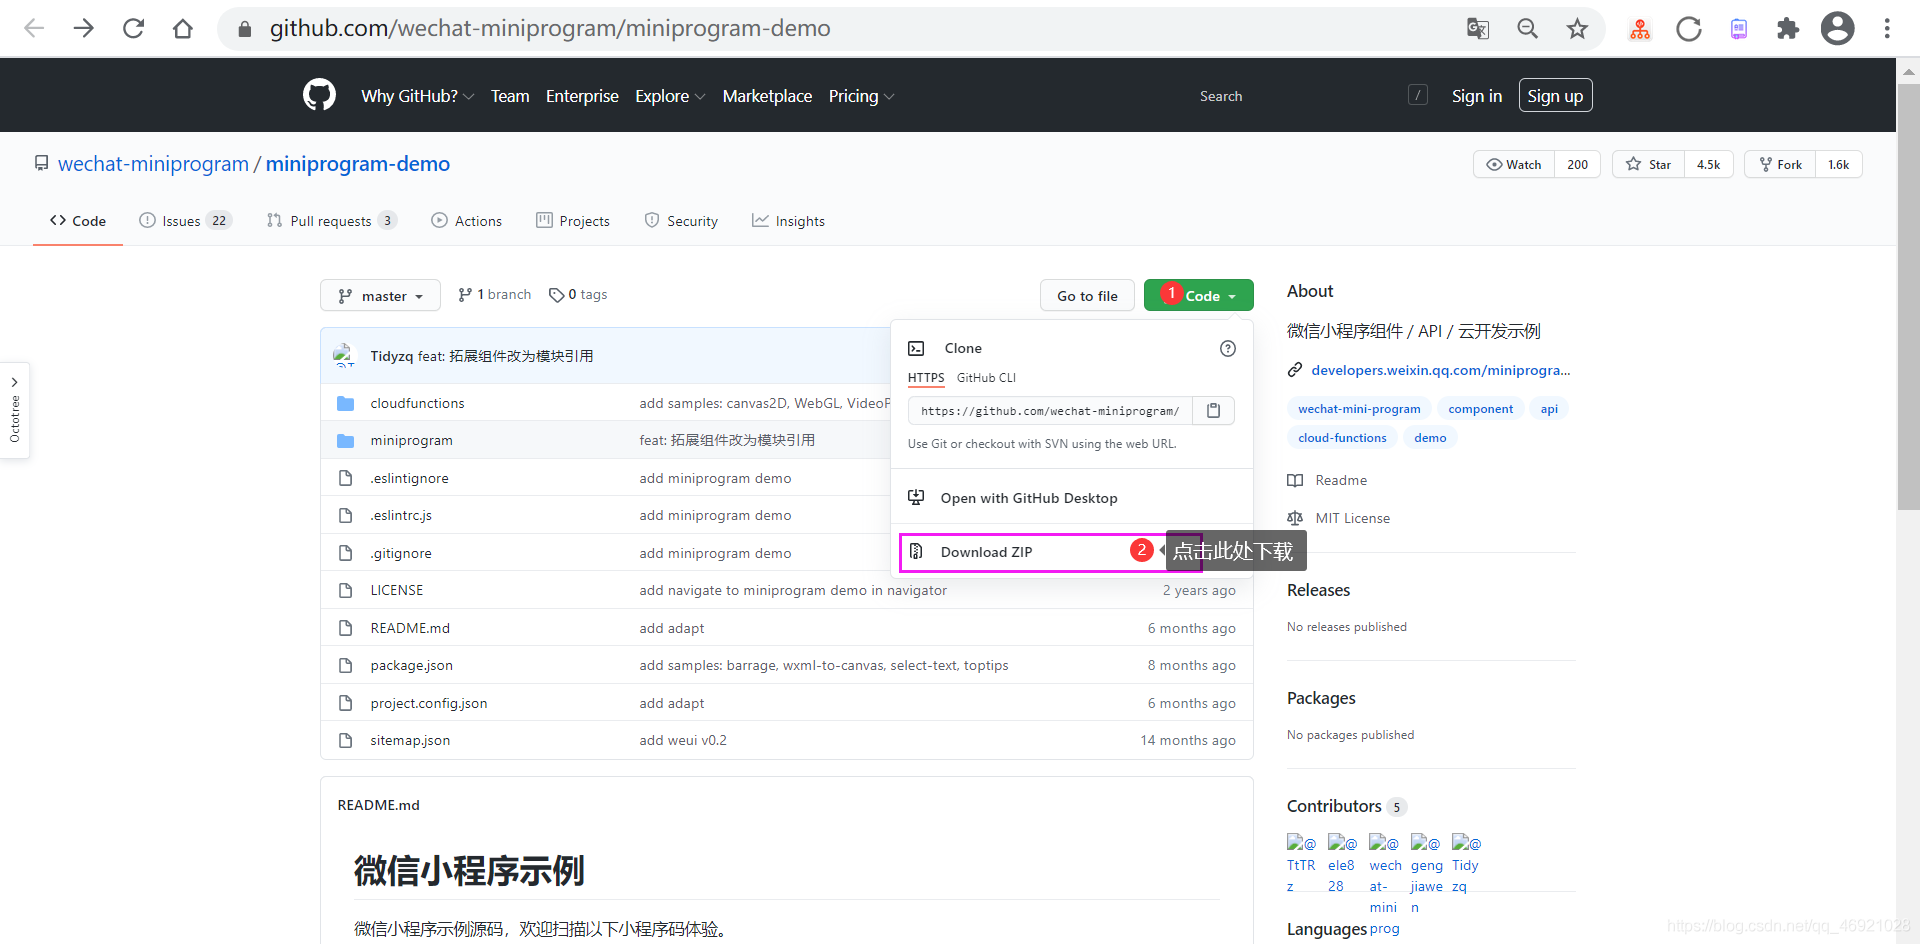This screenshot has width=1920, height=944.
Task: Click the LICENSE file icon
Action: 346,590
